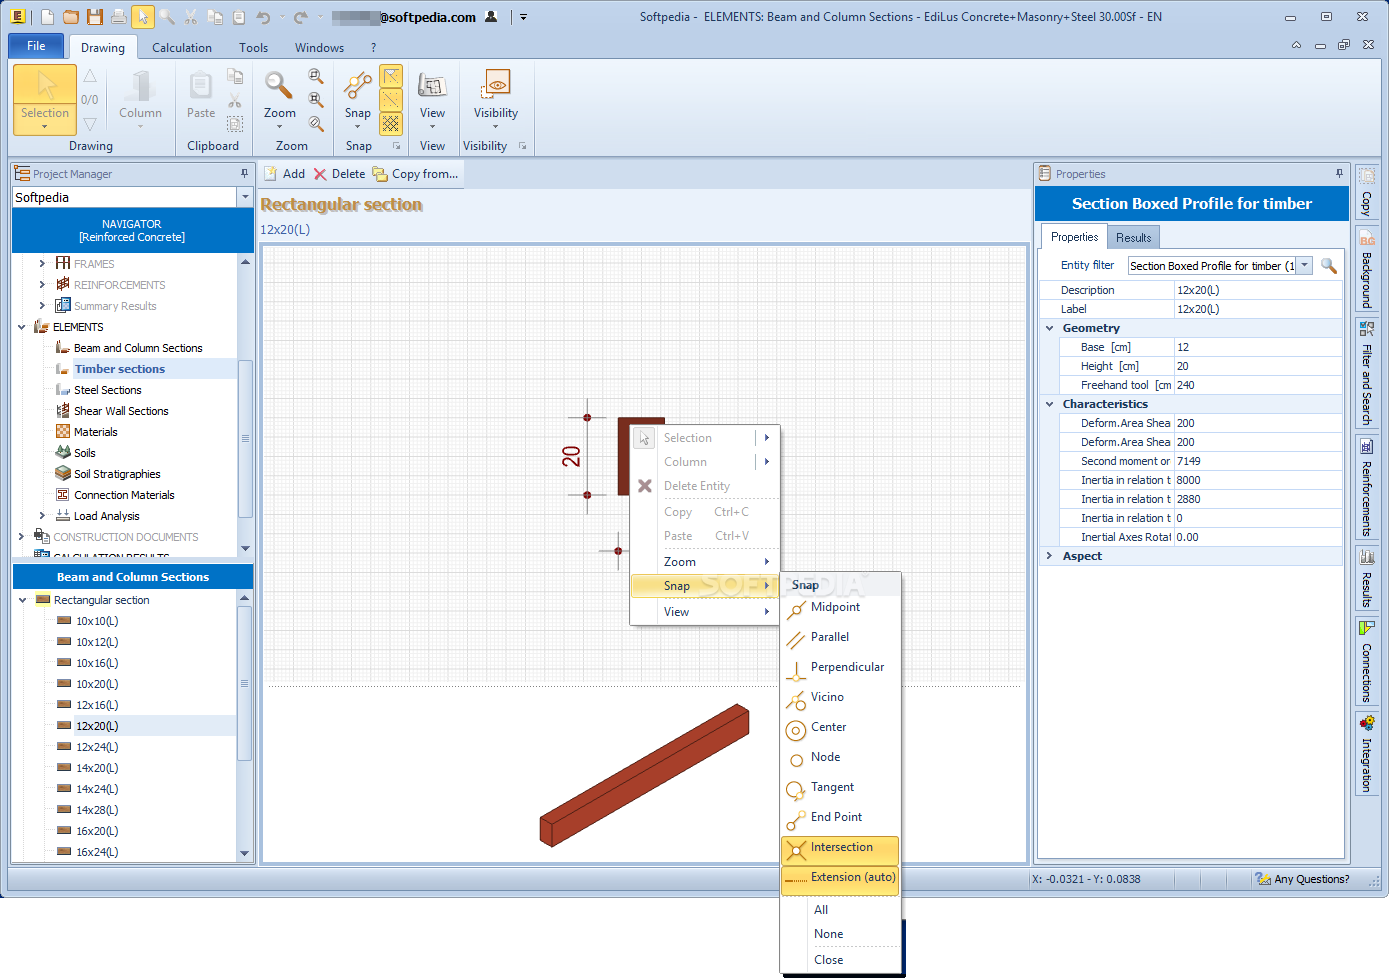1389x978 pixels.
Task: Switch to the Tools ribbon tab
Action: (254, 48)
